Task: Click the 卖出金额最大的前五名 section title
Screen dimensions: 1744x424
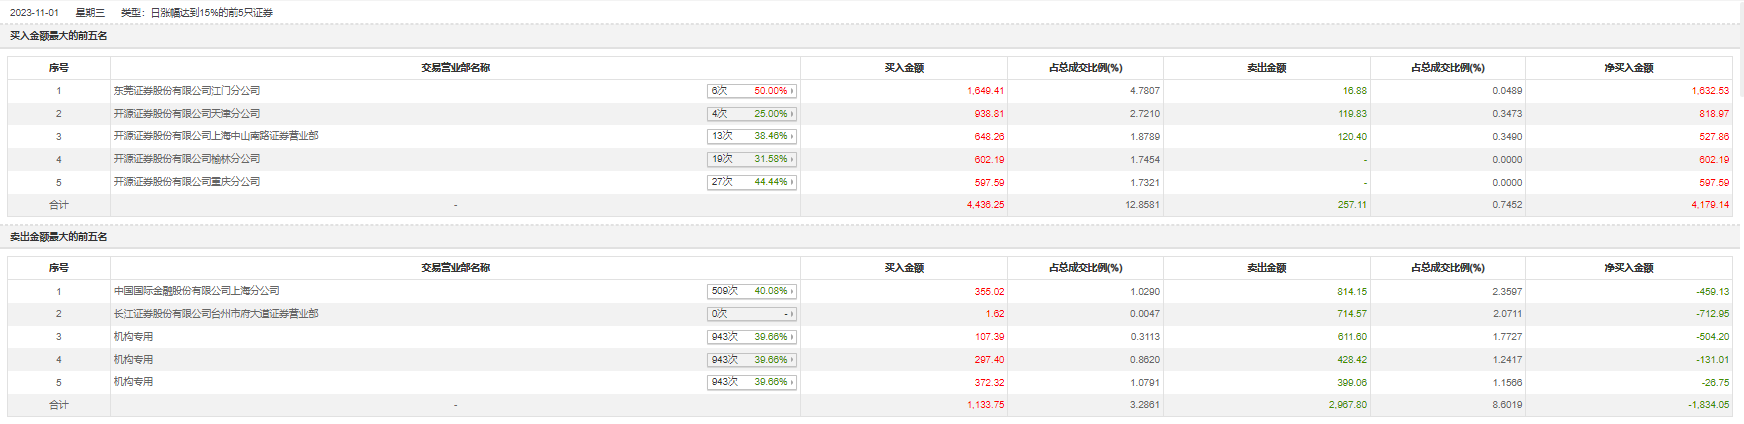Action: [59, 237]
